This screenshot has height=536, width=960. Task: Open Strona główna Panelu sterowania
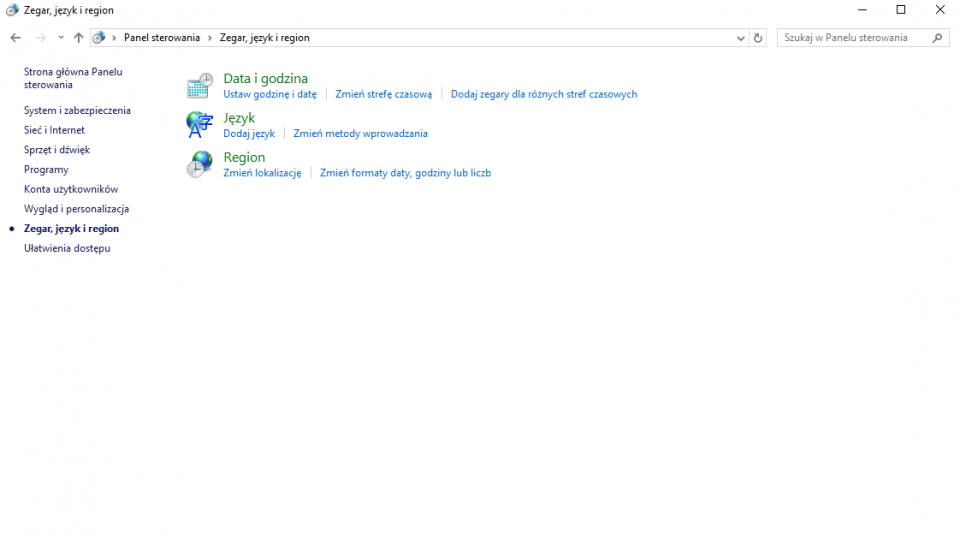click(73, 78)
